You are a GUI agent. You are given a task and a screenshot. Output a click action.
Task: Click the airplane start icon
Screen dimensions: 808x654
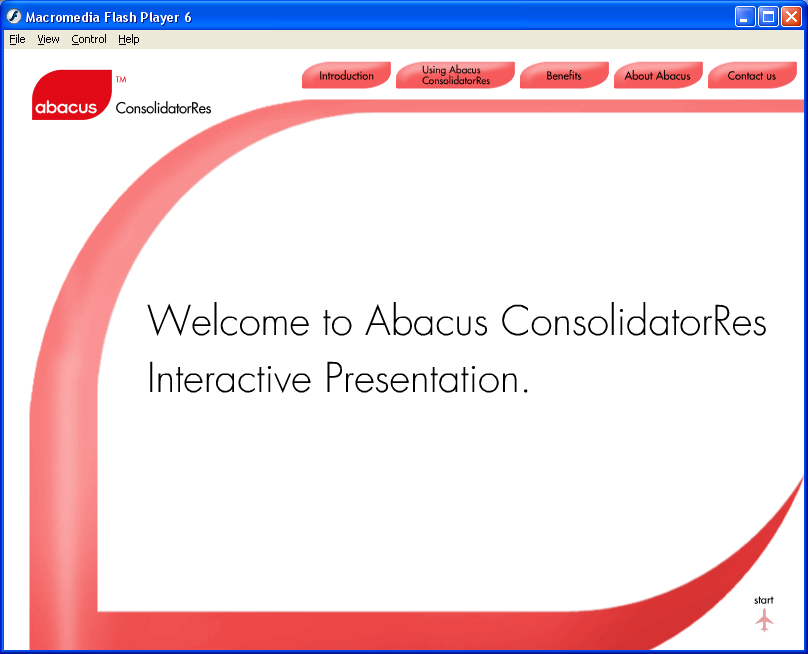[764, 620]
